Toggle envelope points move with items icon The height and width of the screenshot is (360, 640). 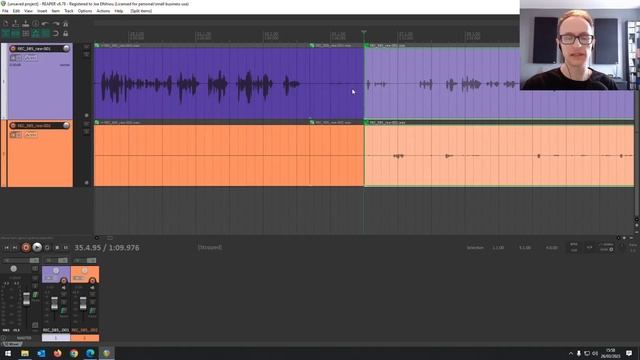click(x=36, y=33)
